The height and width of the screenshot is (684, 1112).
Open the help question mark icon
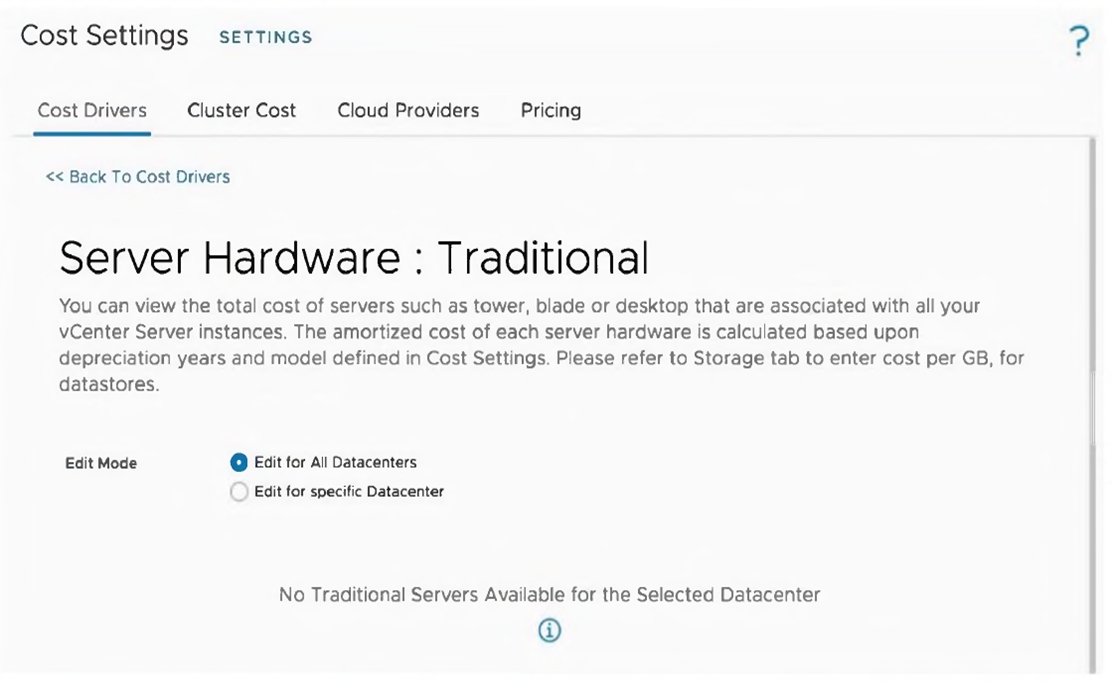[x=1078, y=42]
